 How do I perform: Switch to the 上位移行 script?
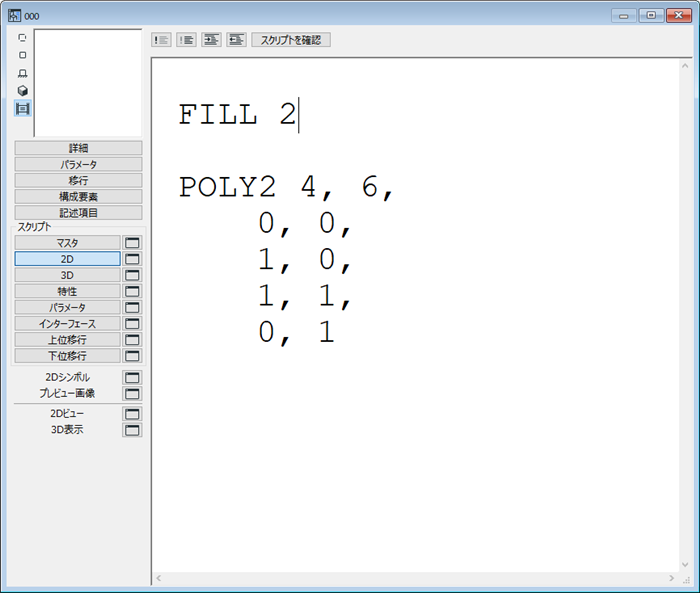point(67,340)
